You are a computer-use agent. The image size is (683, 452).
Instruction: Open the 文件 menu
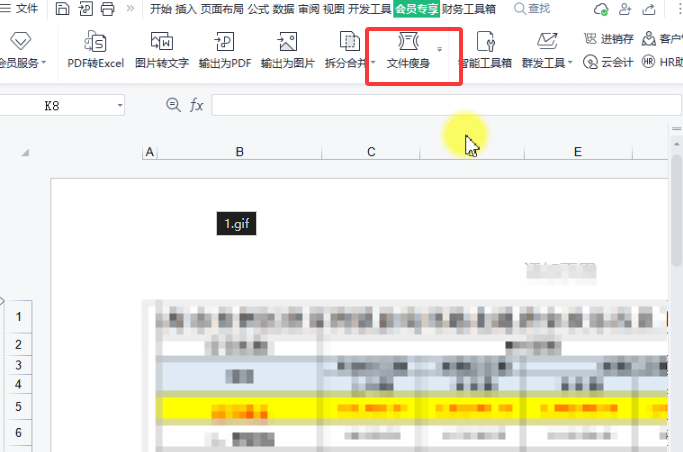click(21, 9)
